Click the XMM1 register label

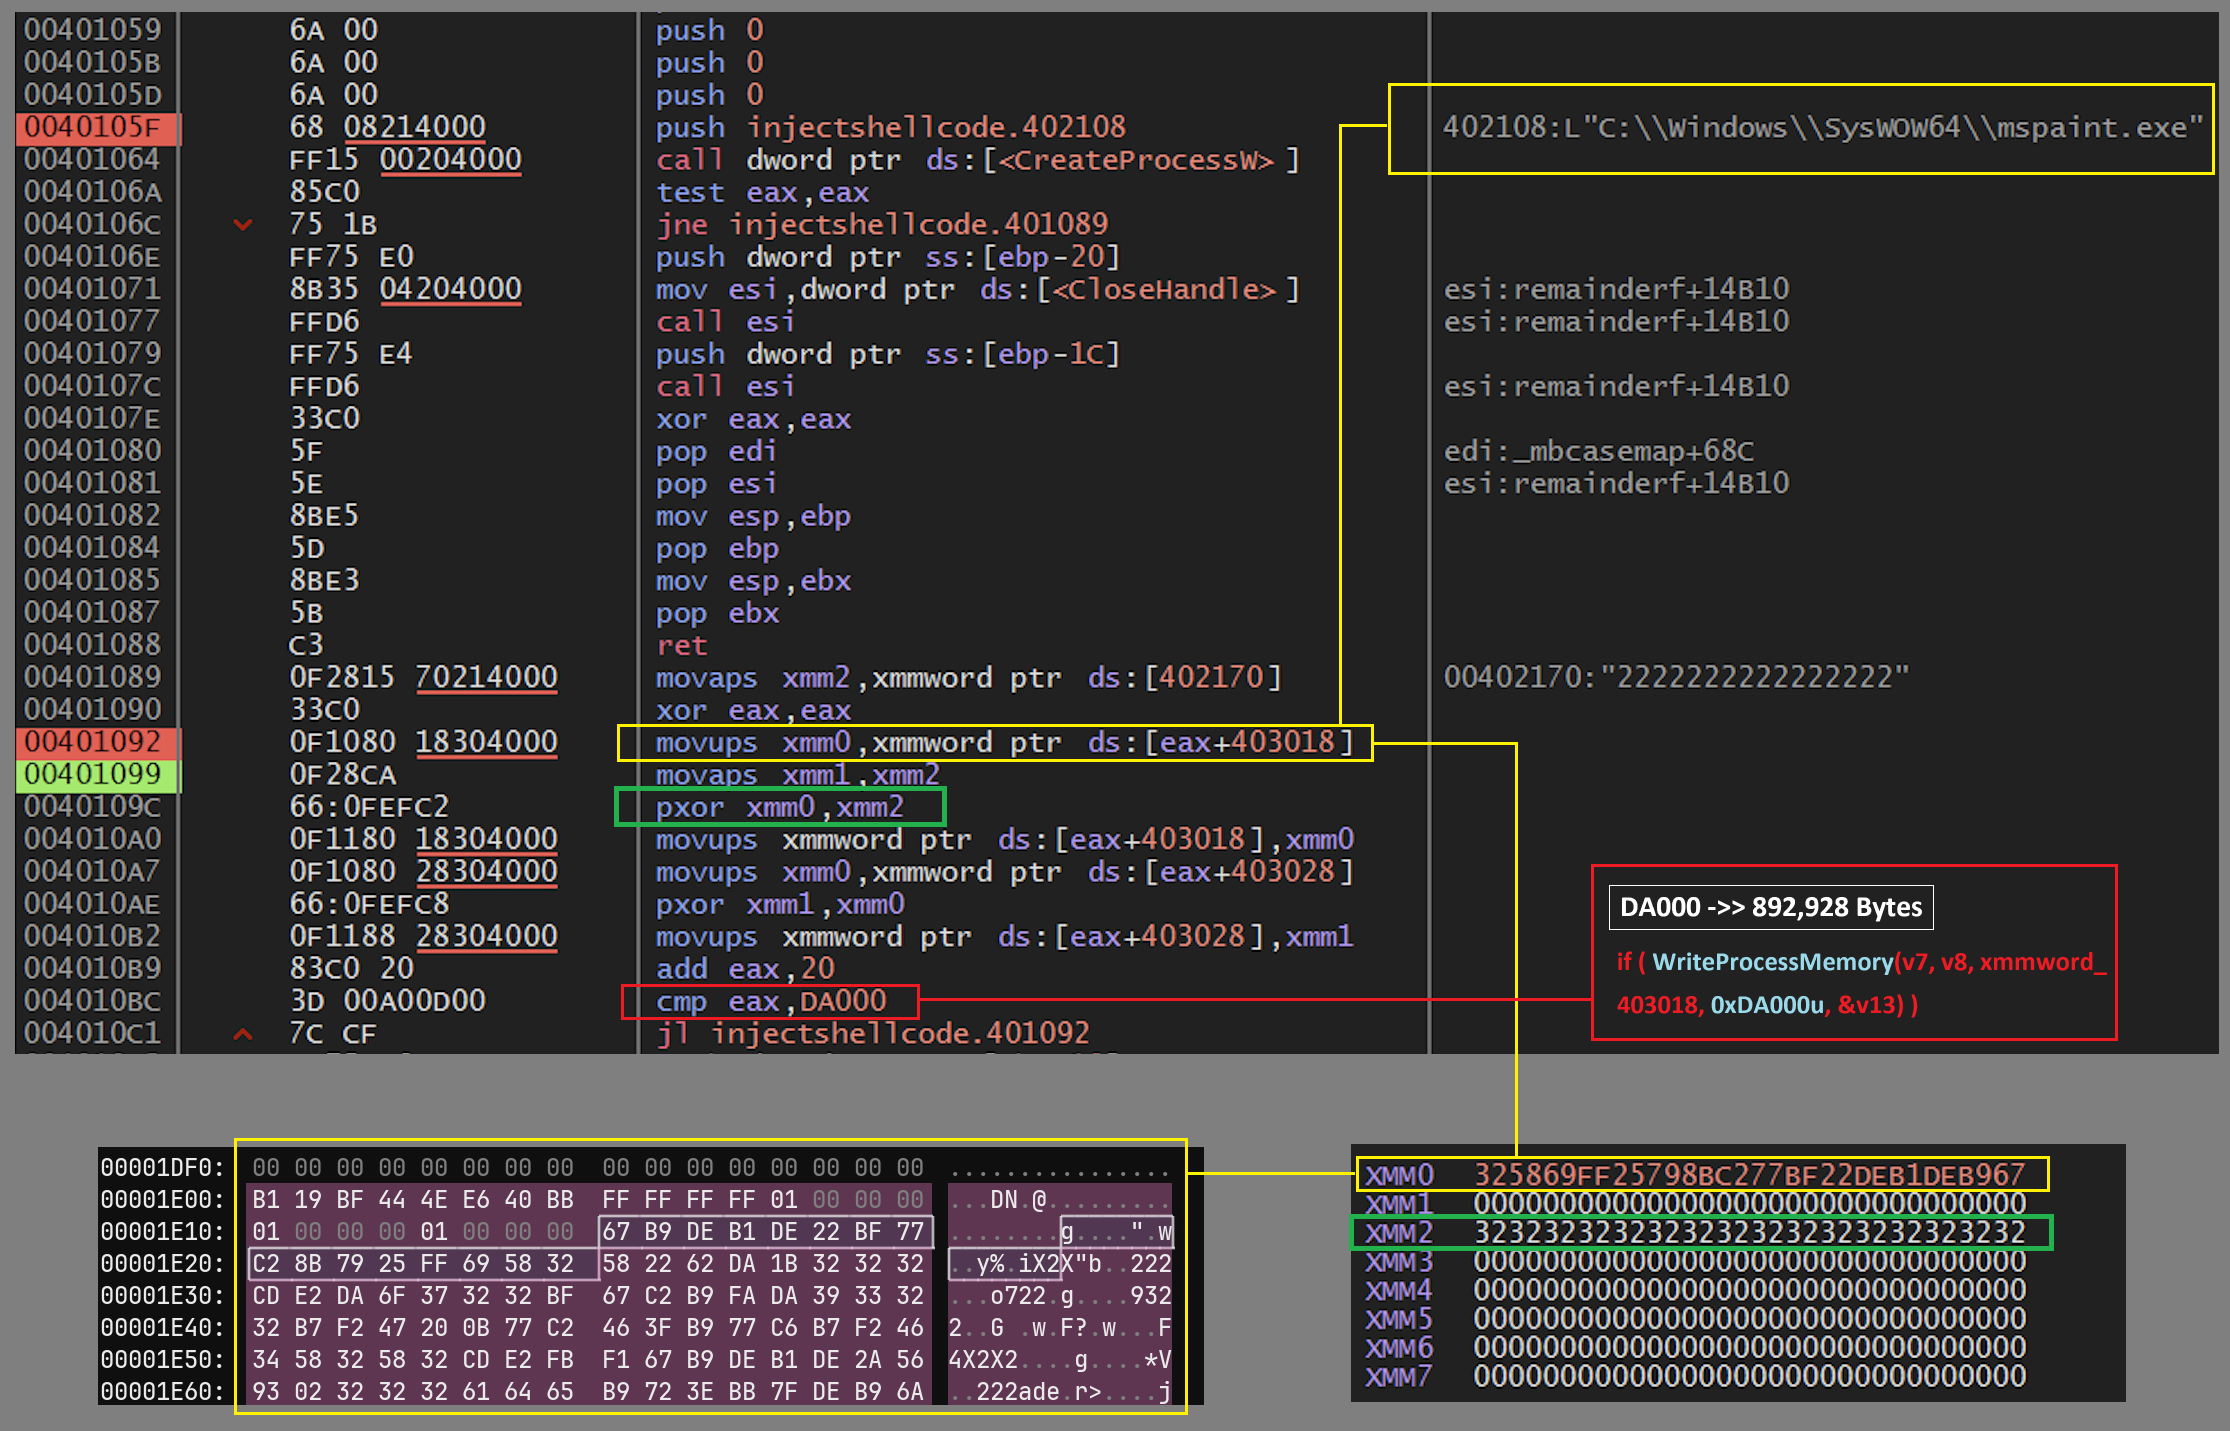(x=1398, y=1203)
